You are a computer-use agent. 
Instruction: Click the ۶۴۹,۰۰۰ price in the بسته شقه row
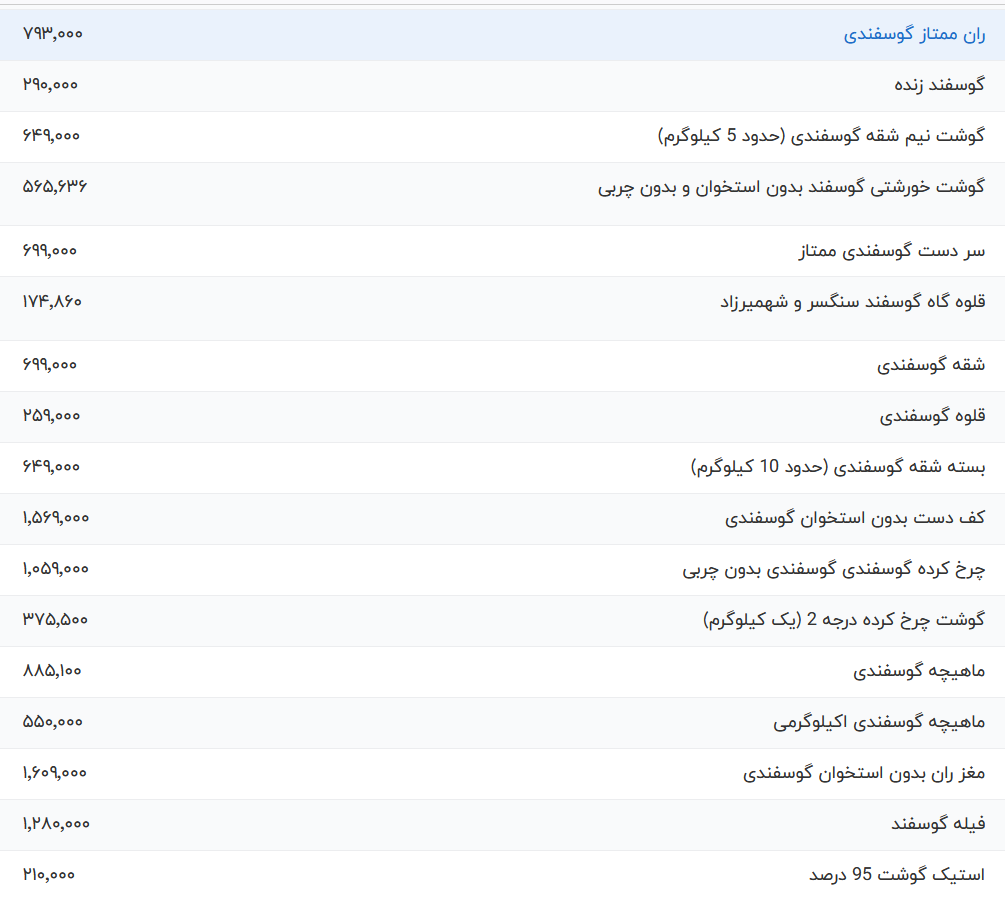51,467
